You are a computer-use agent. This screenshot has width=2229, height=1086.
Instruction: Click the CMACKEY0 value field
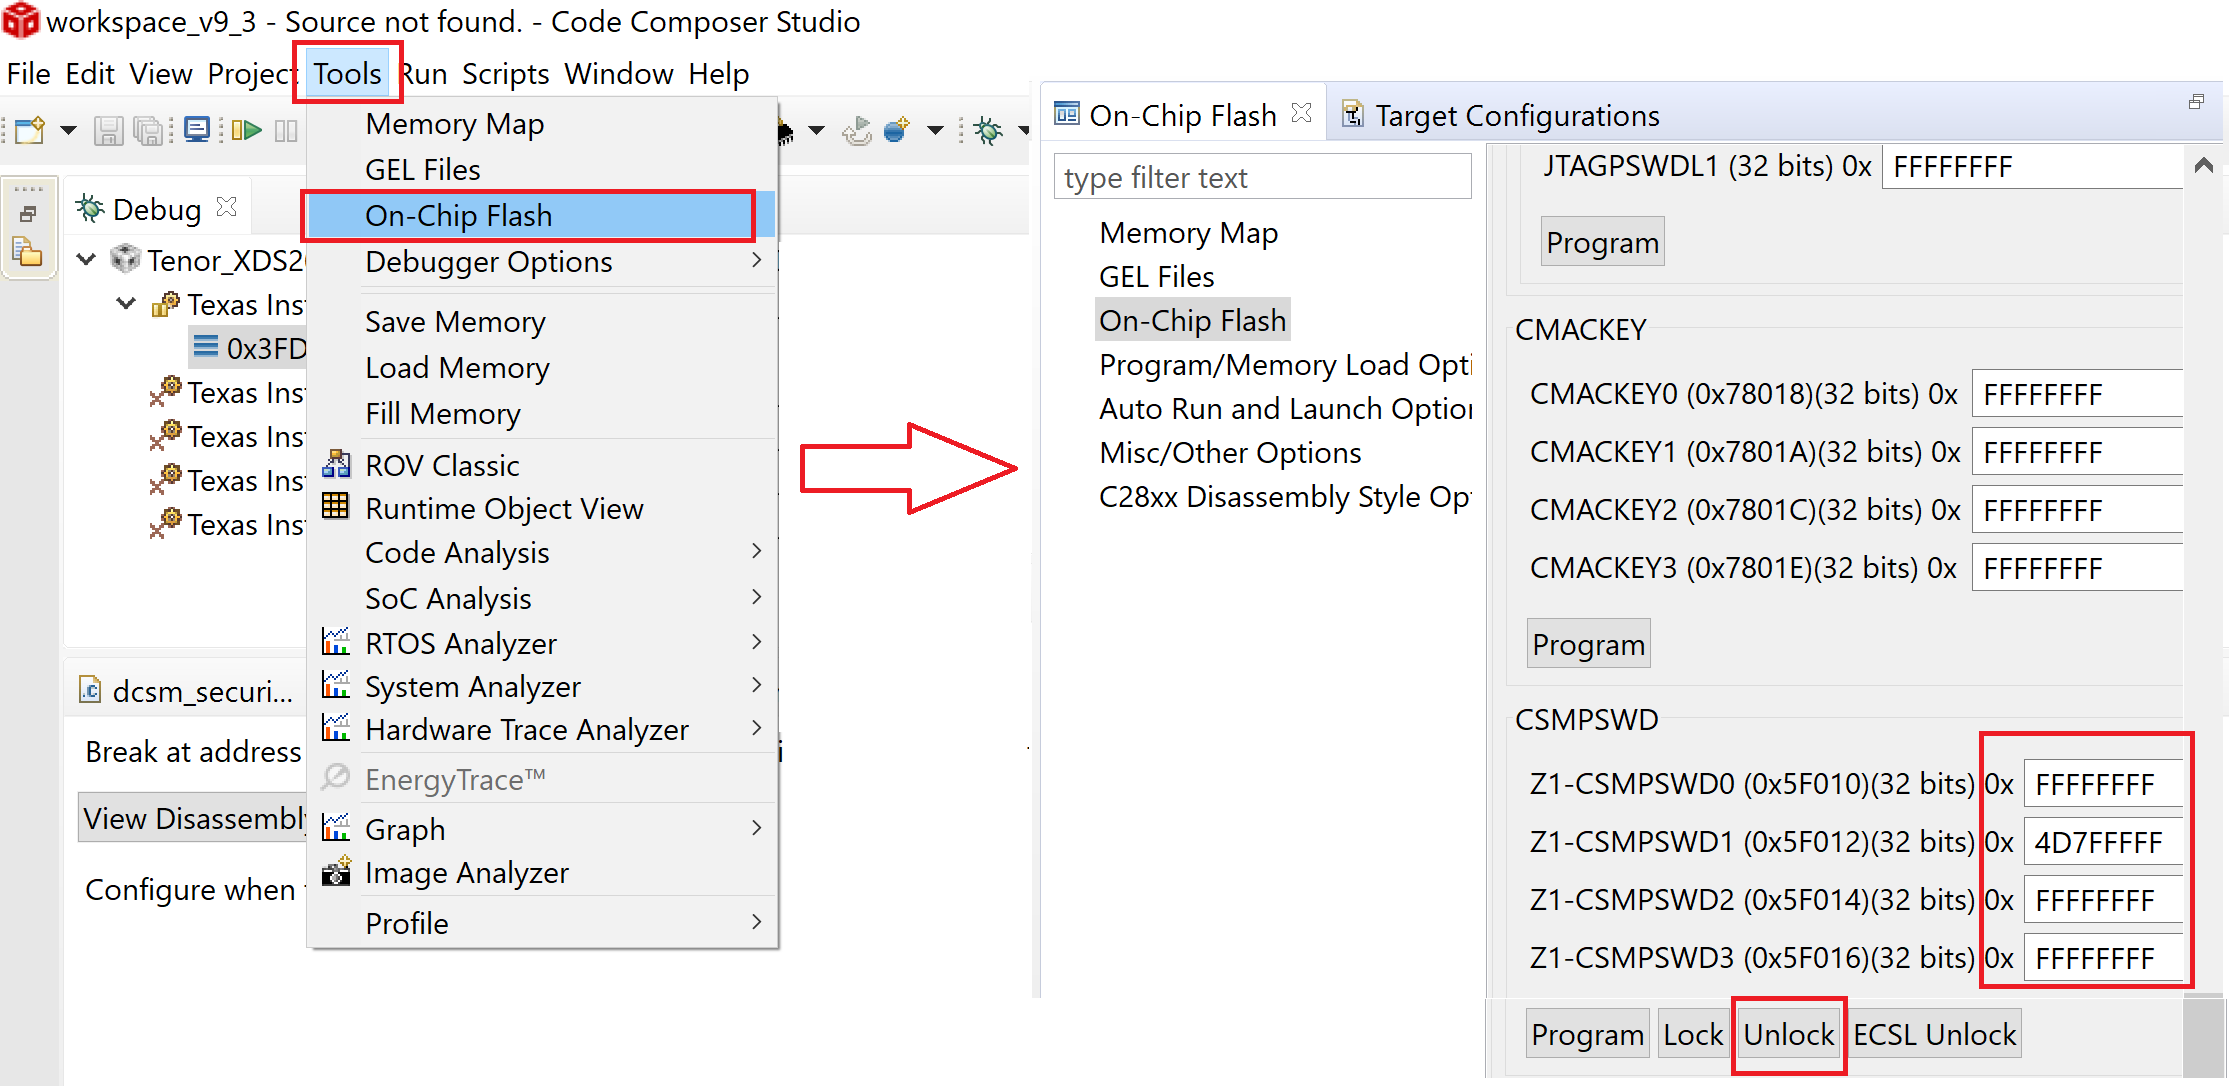point(2077,394)
